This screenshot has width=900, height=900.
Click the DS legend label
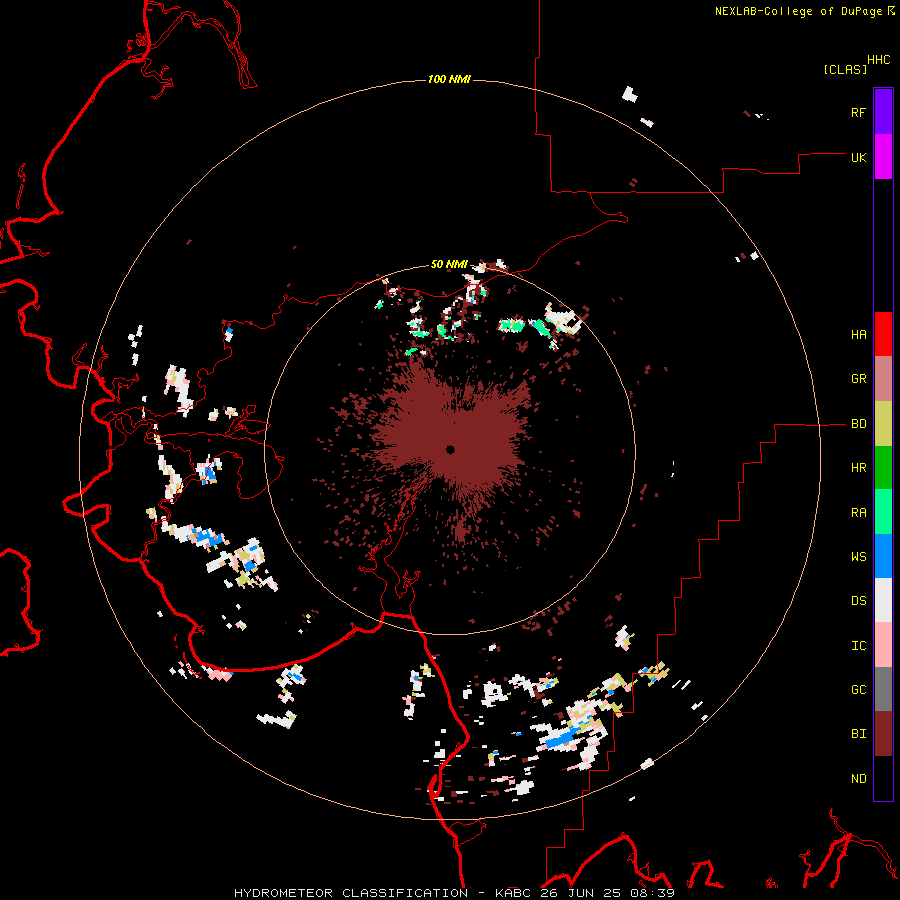[x=858, y=601]
